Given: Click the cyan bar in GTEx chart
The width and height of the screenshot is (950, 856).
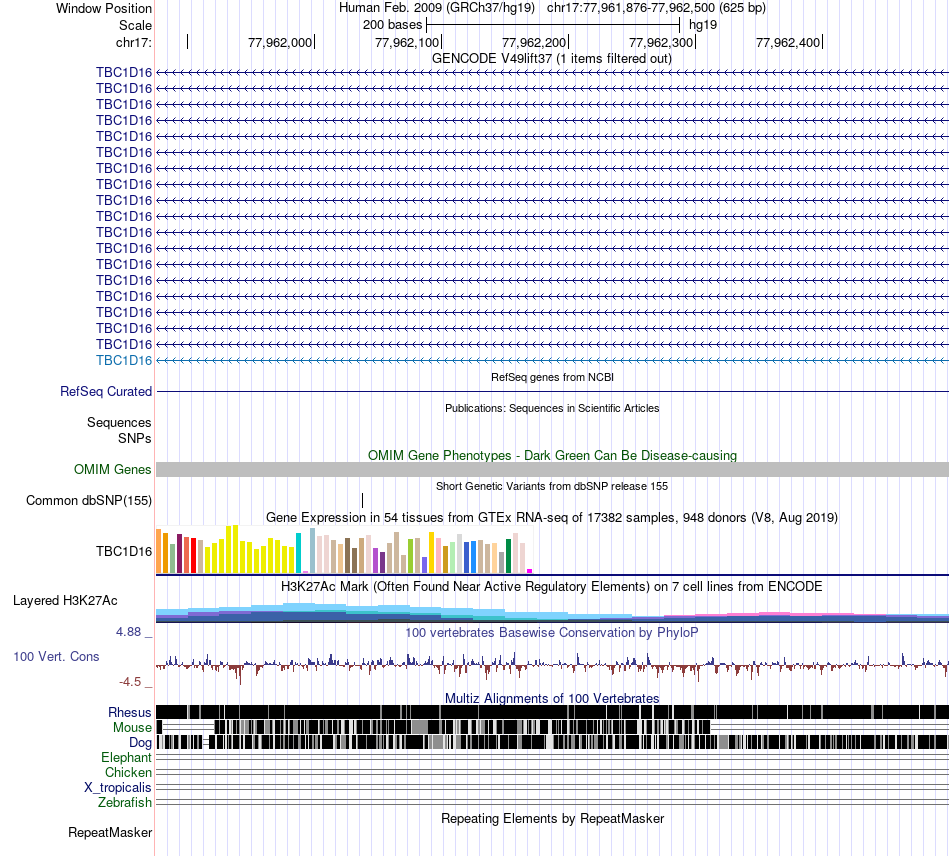Looking at the screenshot, I should (298, 553).
